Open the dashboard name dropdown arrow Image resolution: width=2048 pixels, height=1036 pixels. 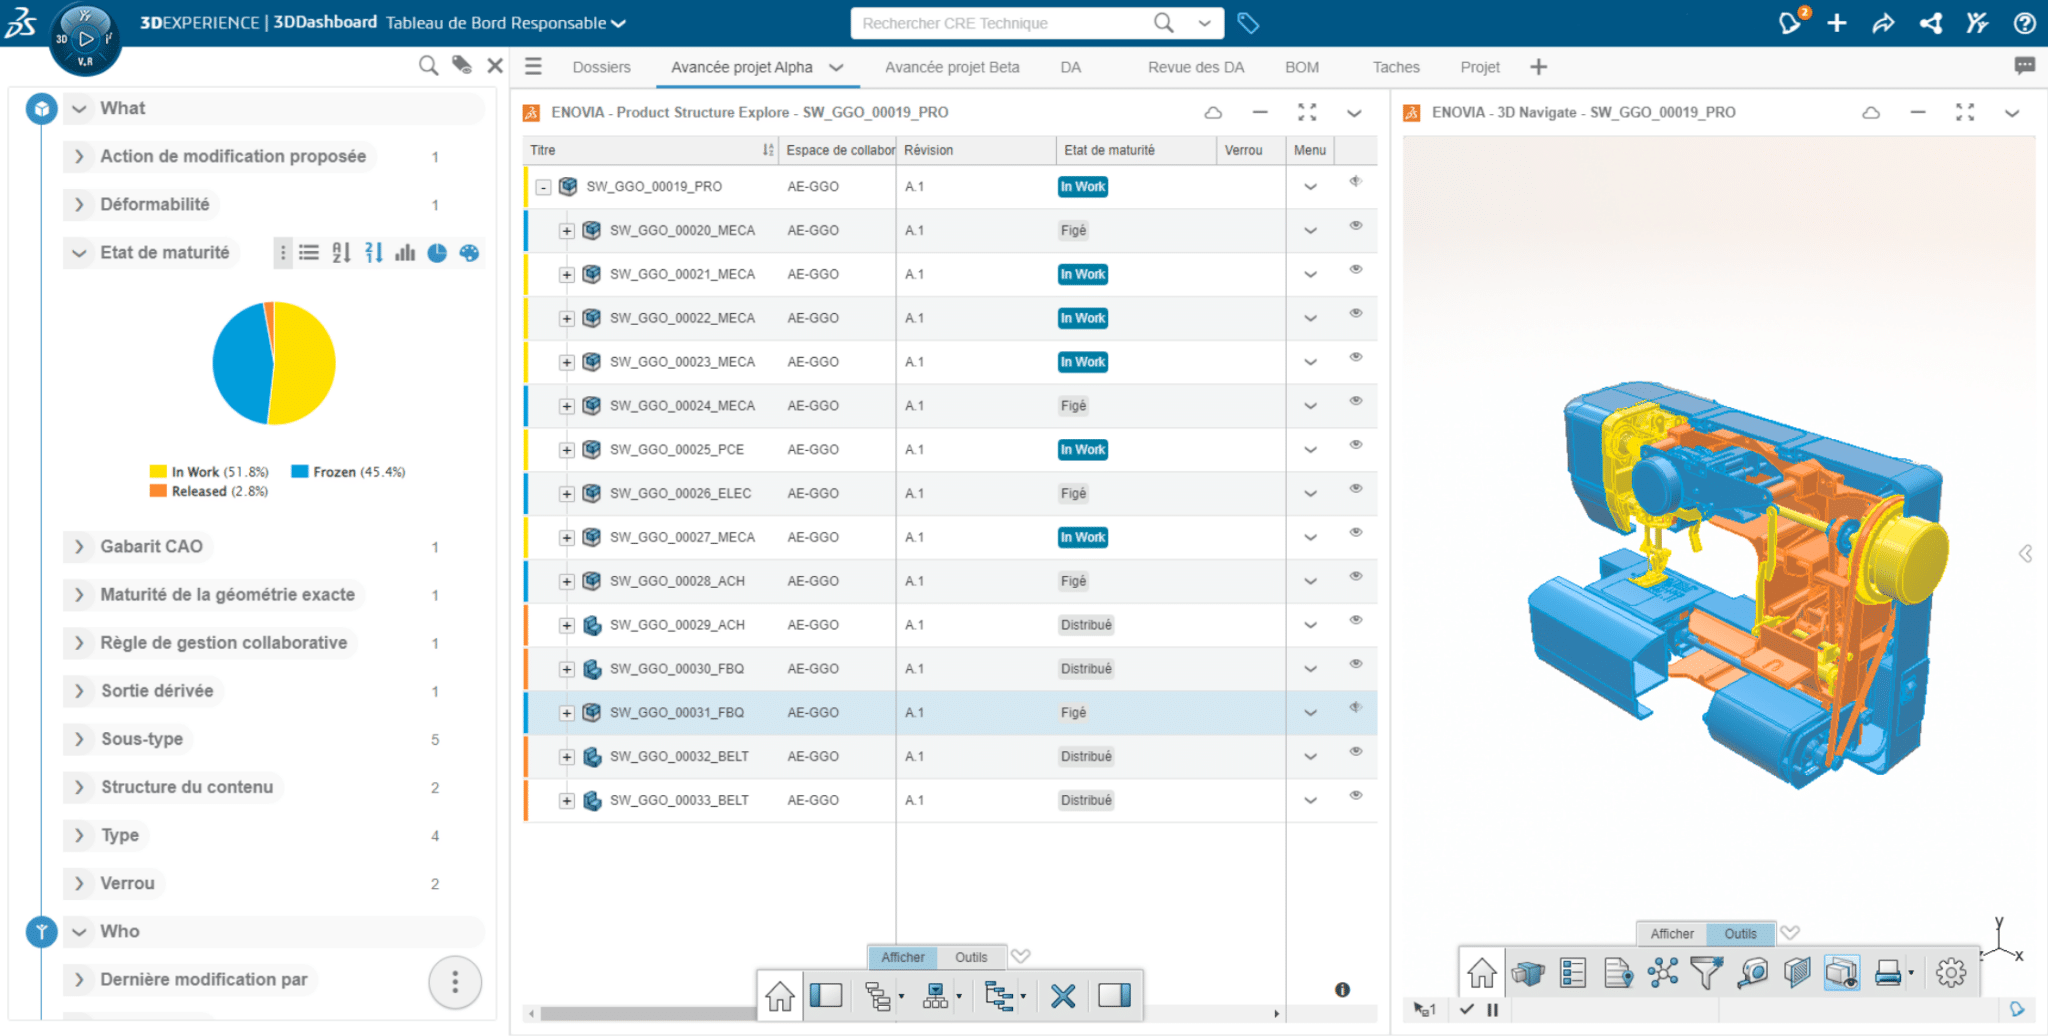coord(619,23)
